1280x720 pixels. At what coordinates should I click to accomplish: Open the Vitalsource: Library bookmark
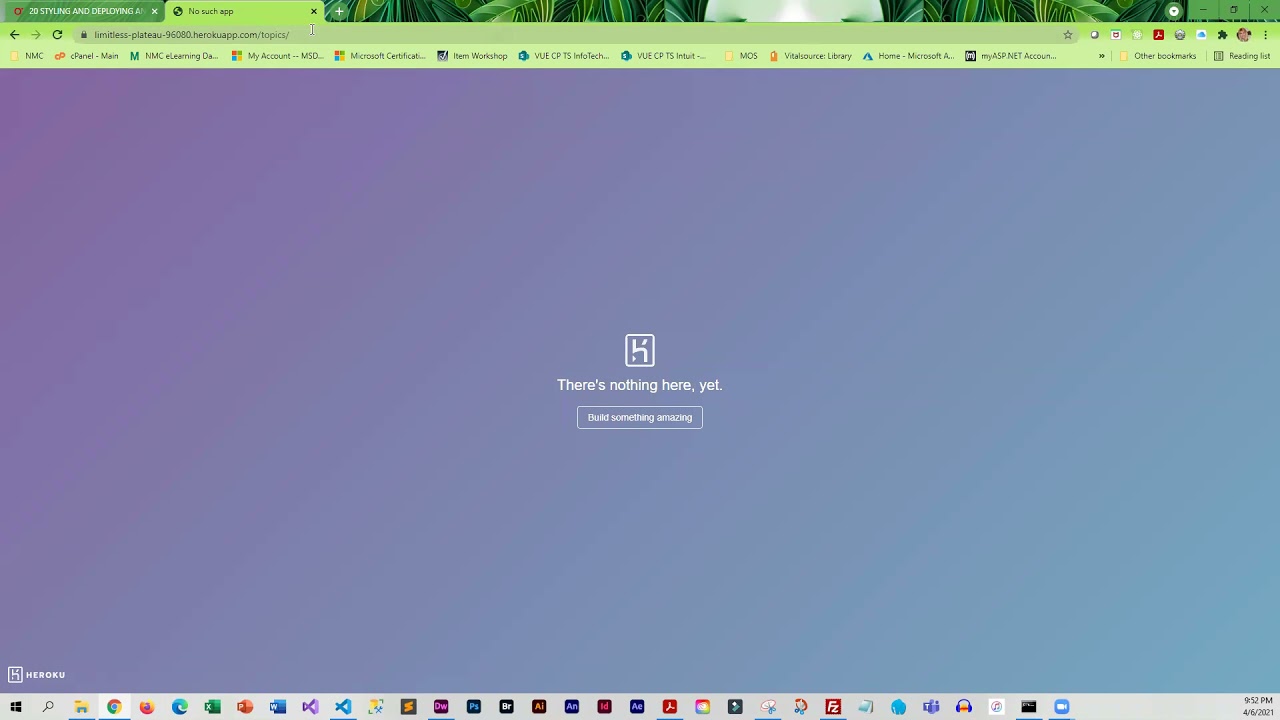[810, 56]
